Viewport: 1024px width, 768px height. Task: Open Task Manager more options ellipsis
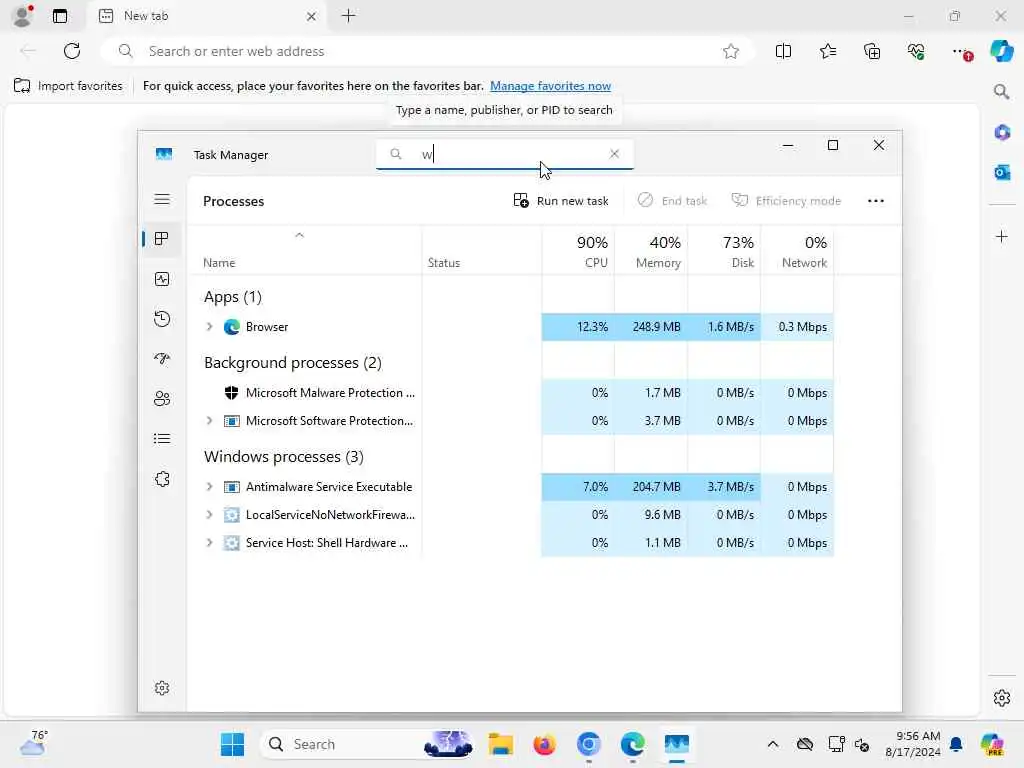pyautogui.click(x=876, y=200)
